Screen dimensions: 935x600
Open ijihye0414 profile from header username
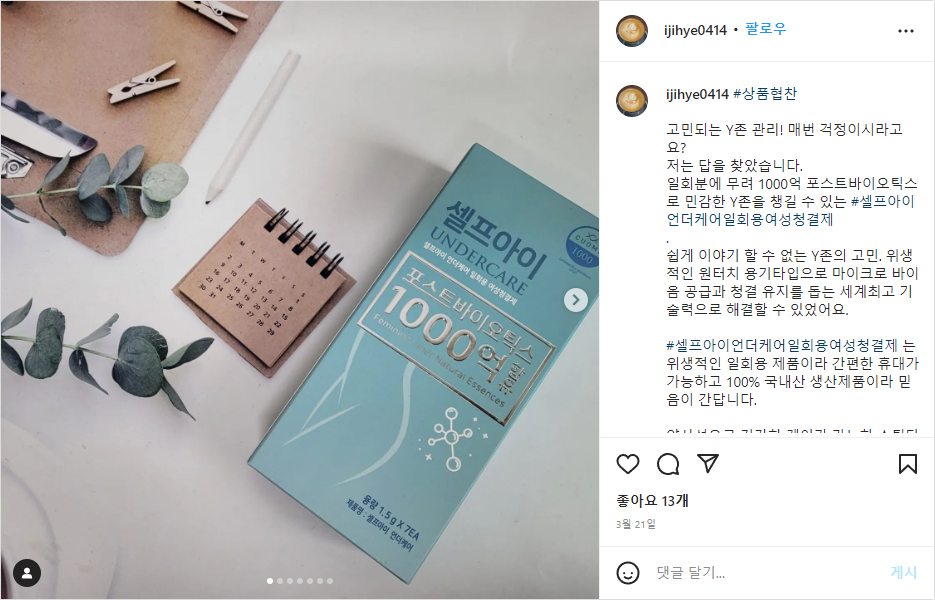coord(695,30)
